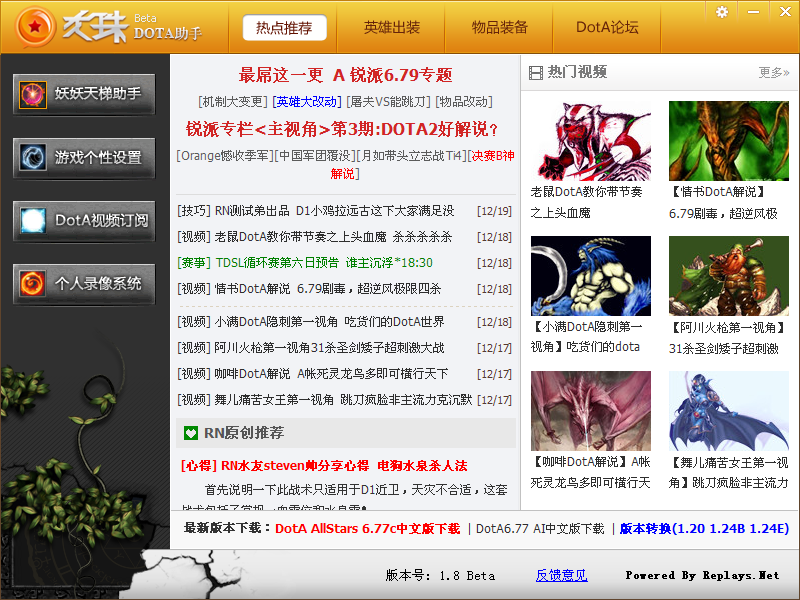This screenshot has width=800, height=600.
Task: Click caption 【阿川火枪第一视角】31杀圣剑矮子
Action: tap(728, 338)
